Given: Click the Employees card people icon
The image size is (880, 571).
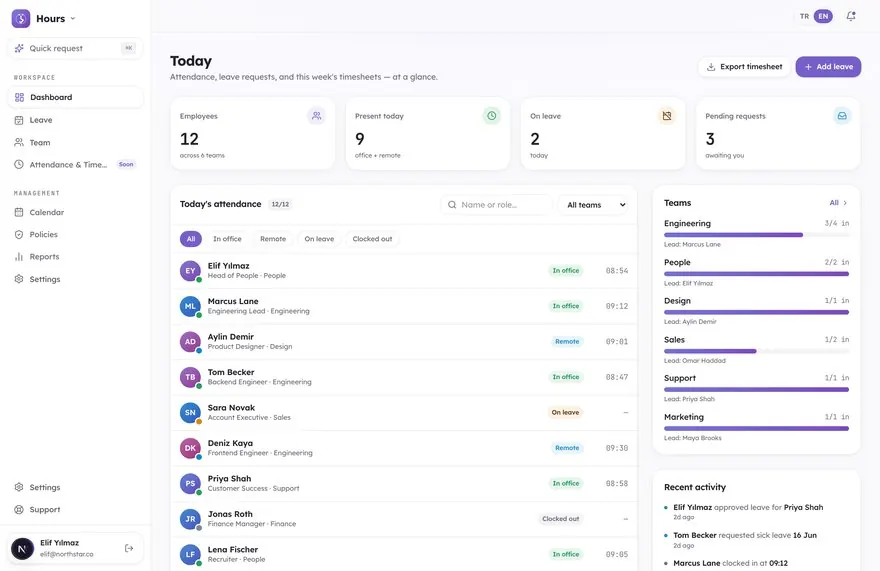Looking at the screenshot, I should [317, 116].
